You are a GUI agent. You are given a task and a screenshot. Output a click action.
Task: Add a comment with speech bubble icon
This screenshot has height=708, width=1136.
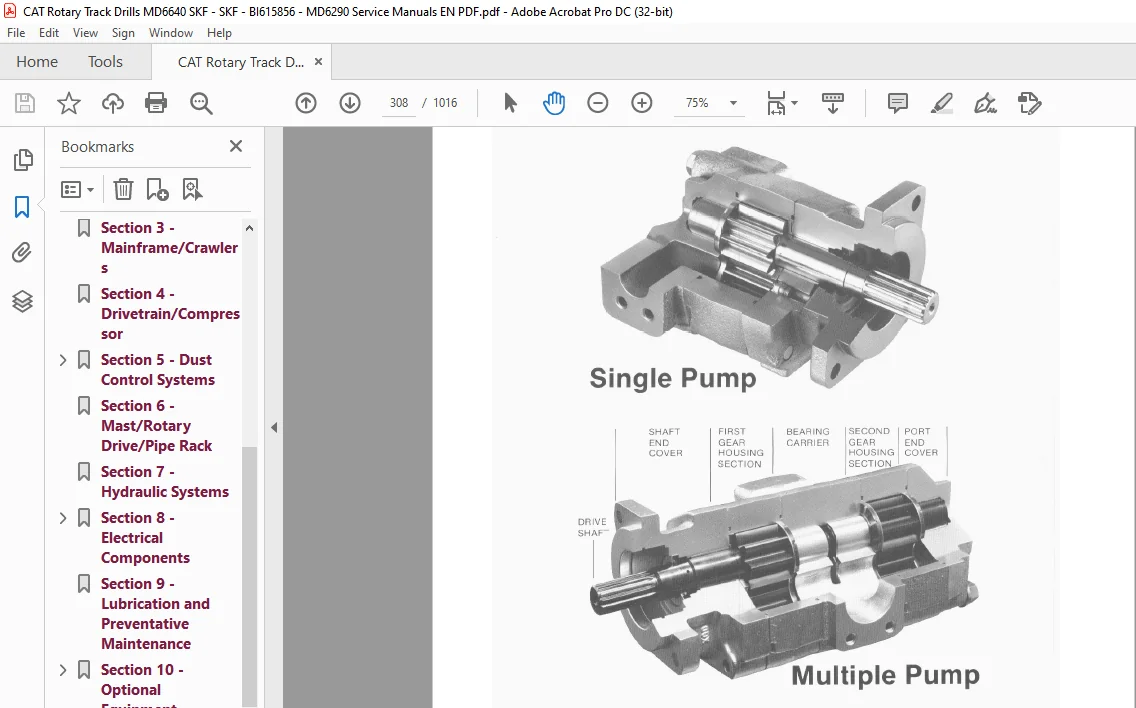pyautogui.click(x=898, y=103)
